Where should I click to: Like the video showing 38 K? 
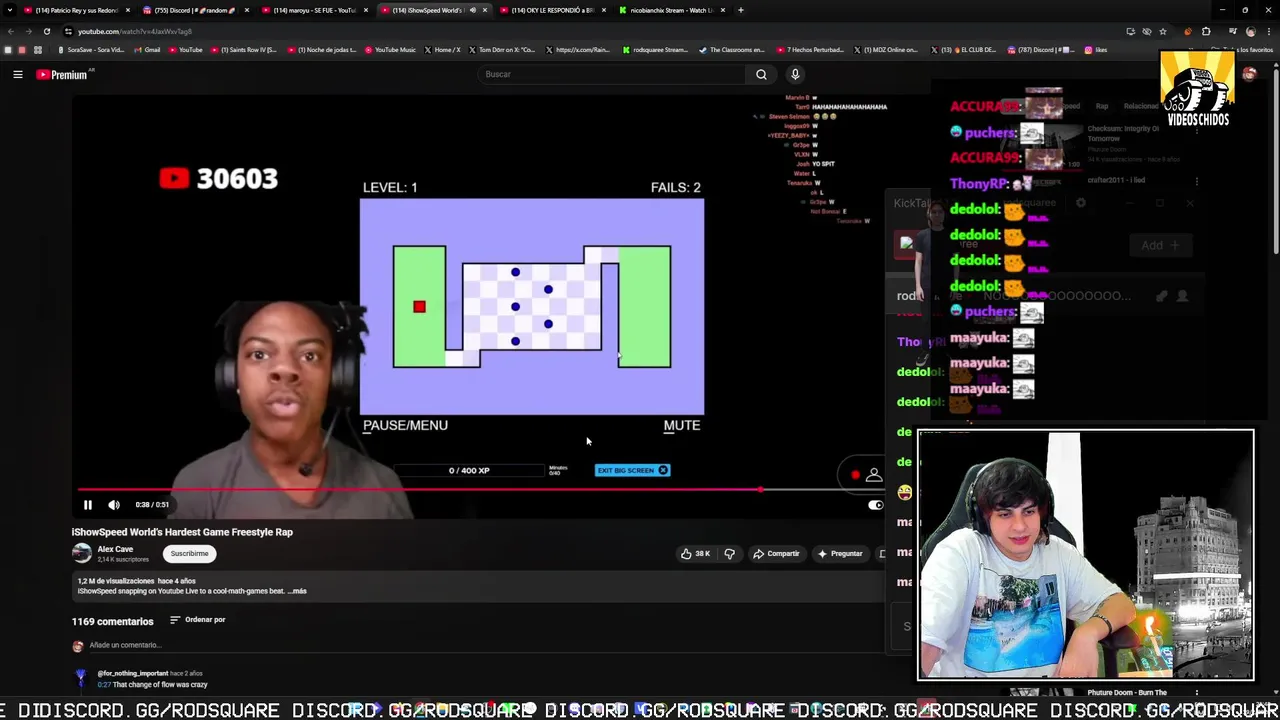(x=695, y=553)
